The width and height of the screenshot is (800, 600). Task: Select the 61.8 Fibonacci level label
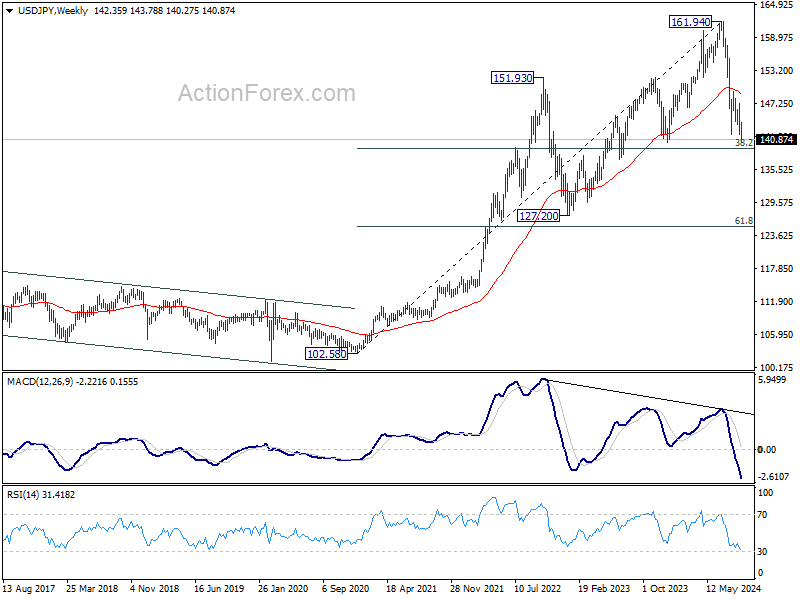pos(743,221)
